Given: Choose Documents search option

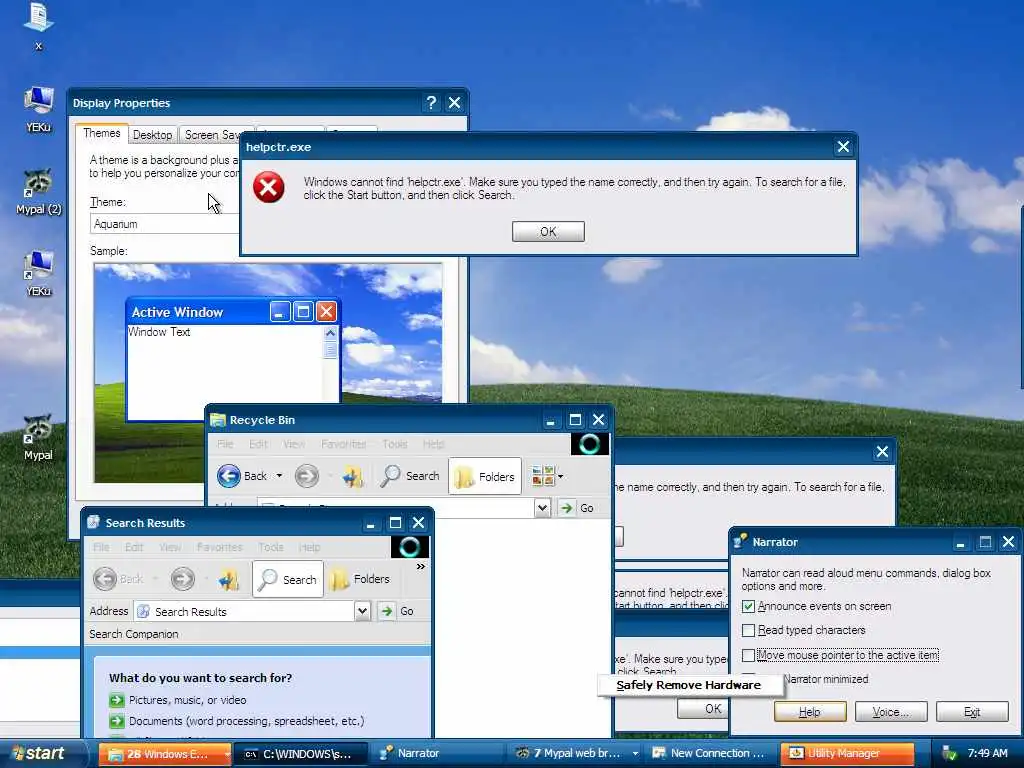Looking at the screenshot, I should 246,722.
